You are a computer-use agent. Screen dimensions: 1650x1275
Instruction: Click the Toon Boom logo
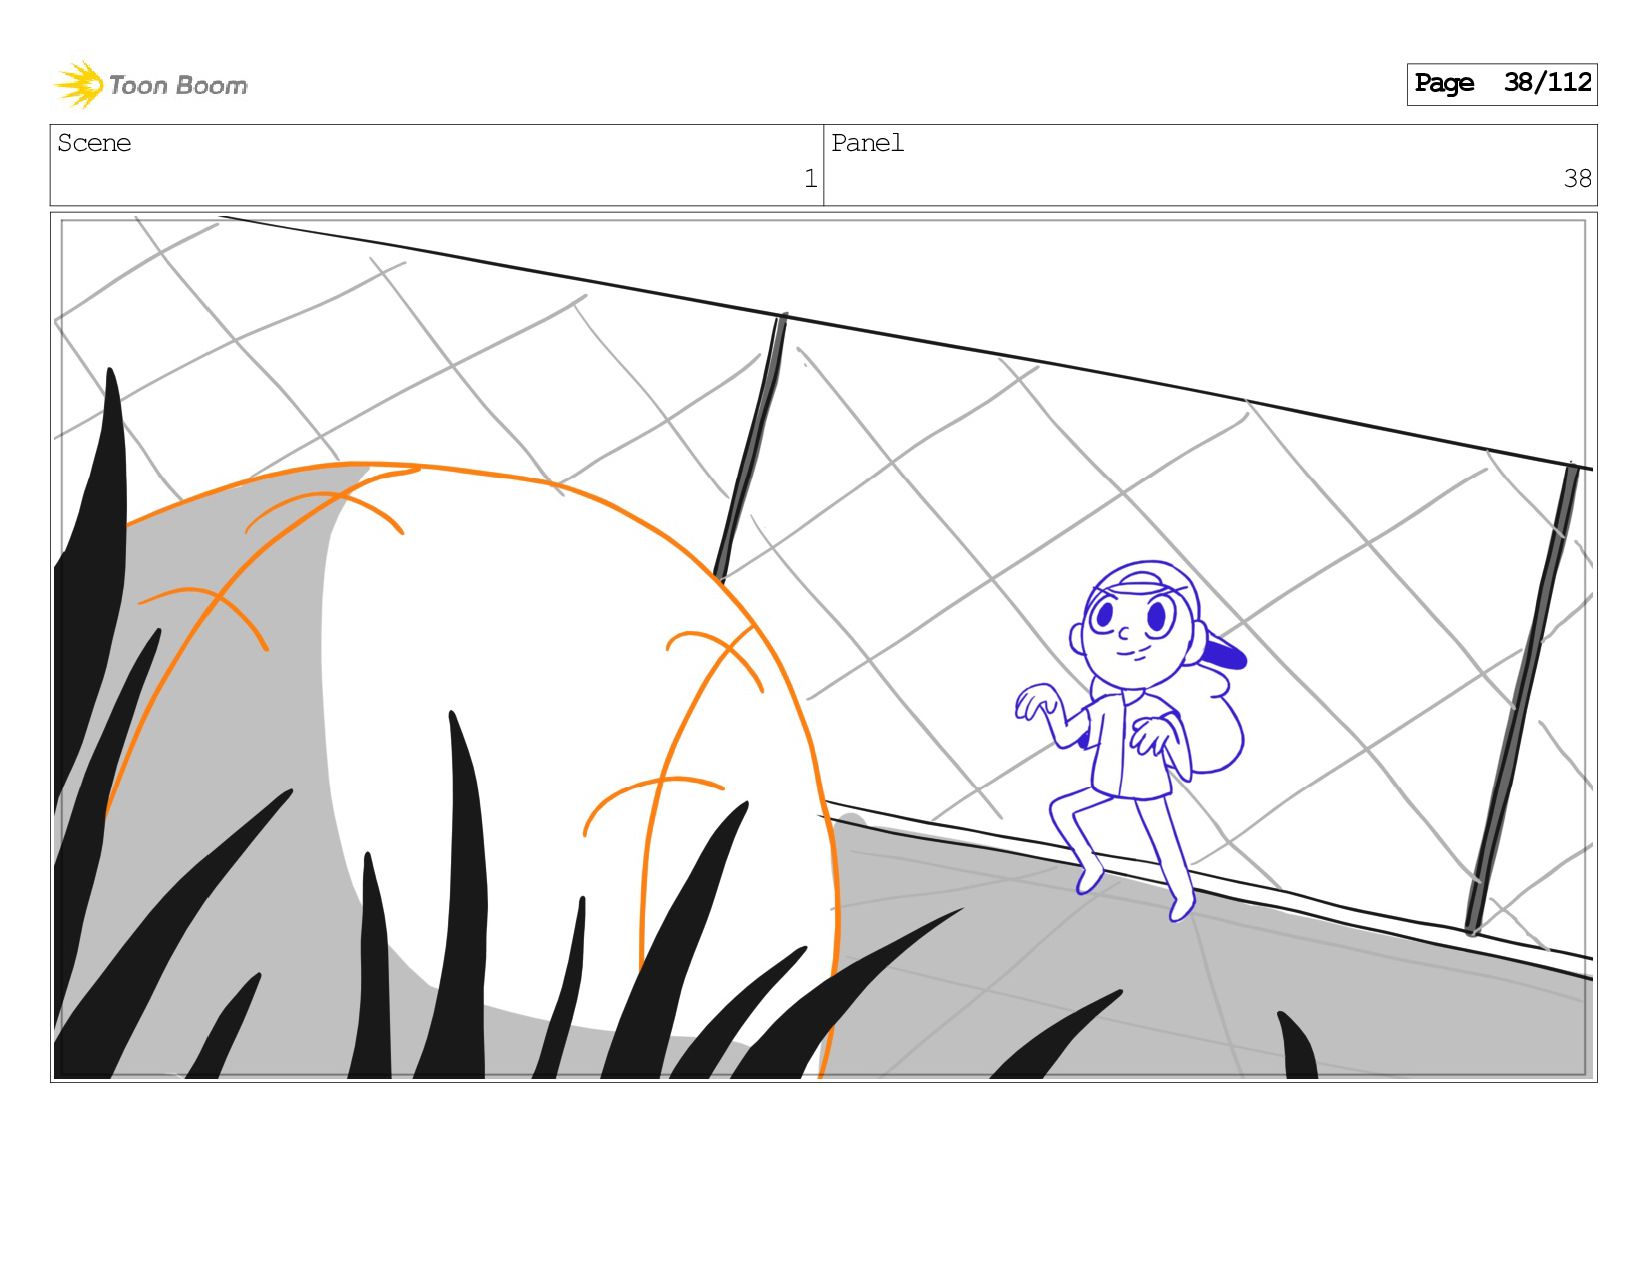click(151, 85)
